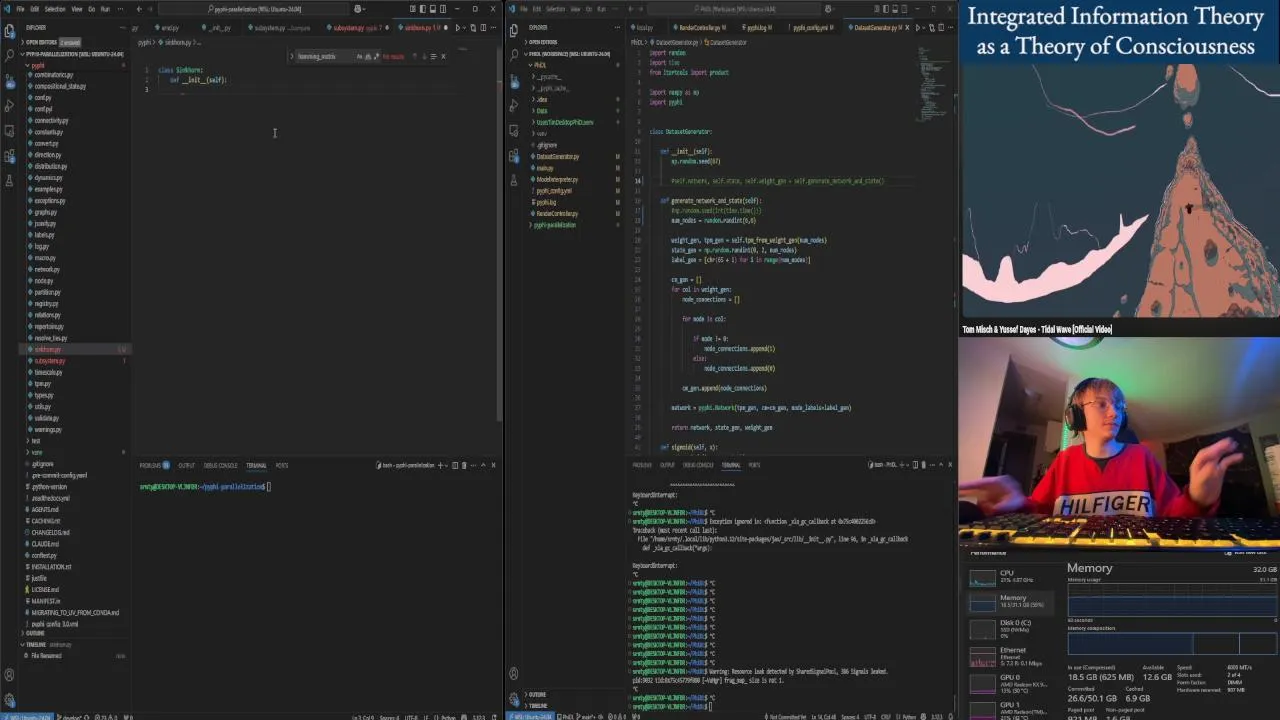
Task: Open Extensions view in left VS Code window
Action: [10, 156]
